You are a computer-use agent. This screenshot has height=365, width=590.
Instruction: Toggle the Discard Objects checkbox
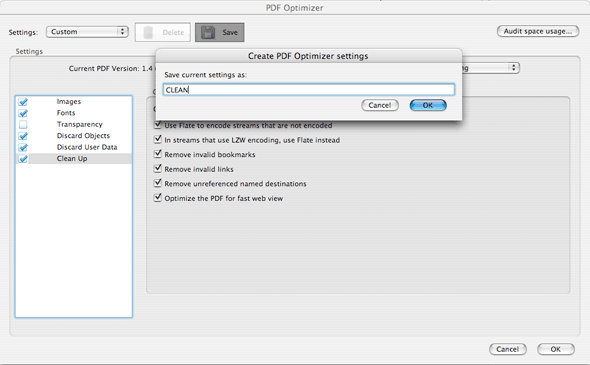pyautogui.click(x=23, y=136)
